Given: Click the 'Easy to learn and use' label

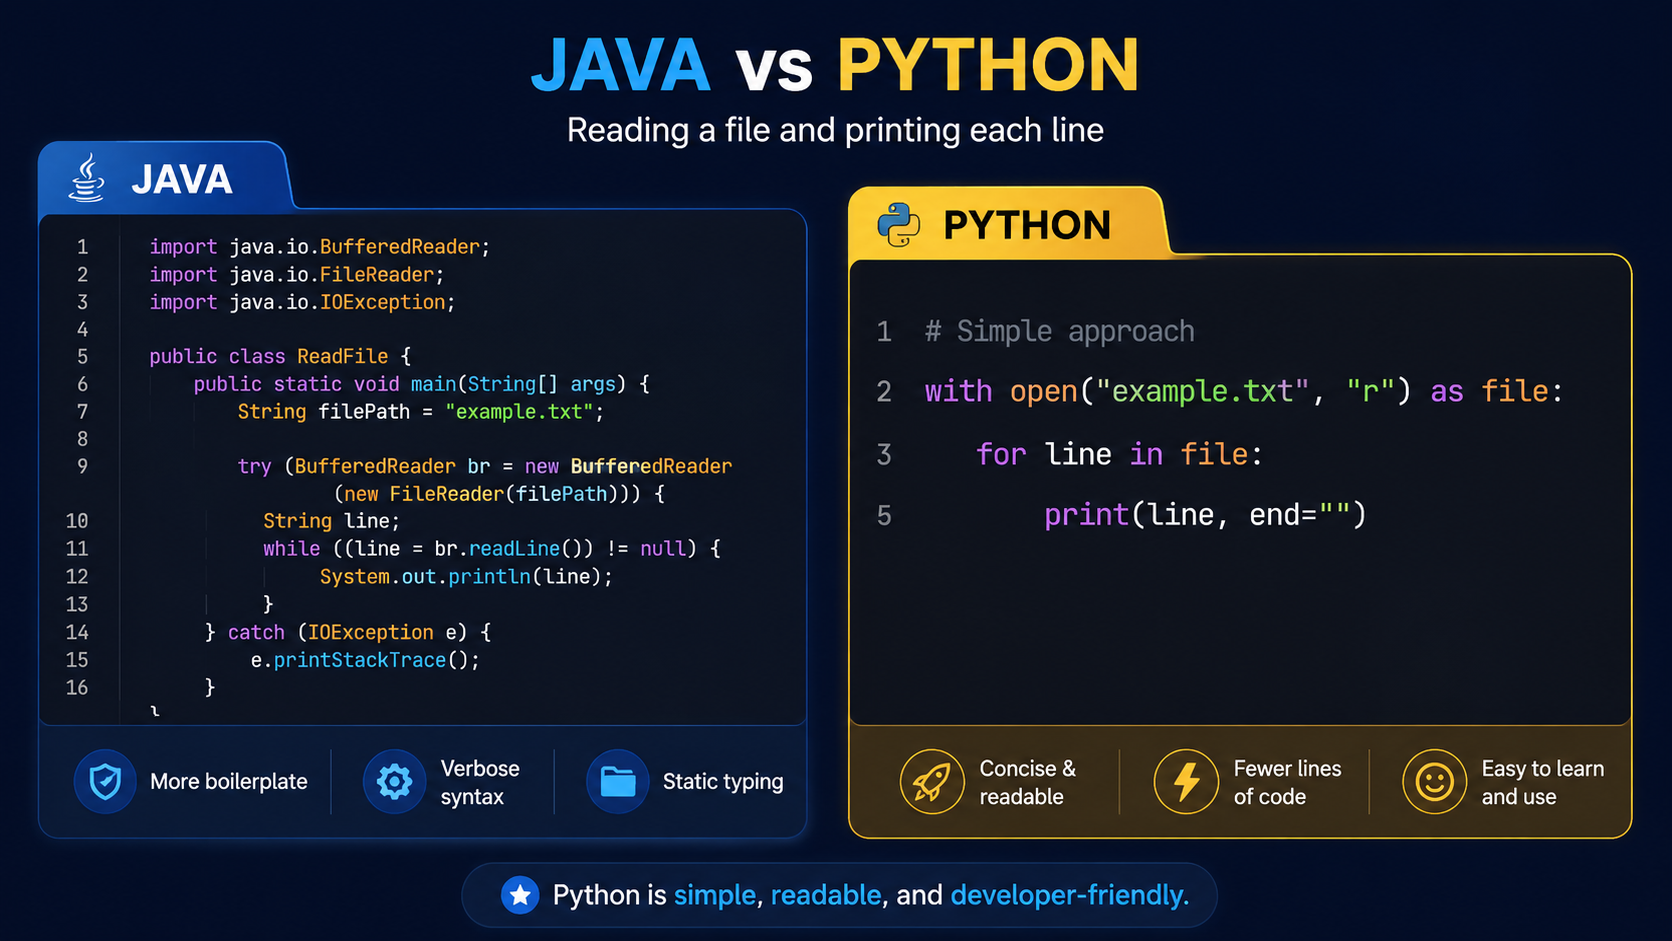Looking at the screenshot, I should click(1543, 782).
